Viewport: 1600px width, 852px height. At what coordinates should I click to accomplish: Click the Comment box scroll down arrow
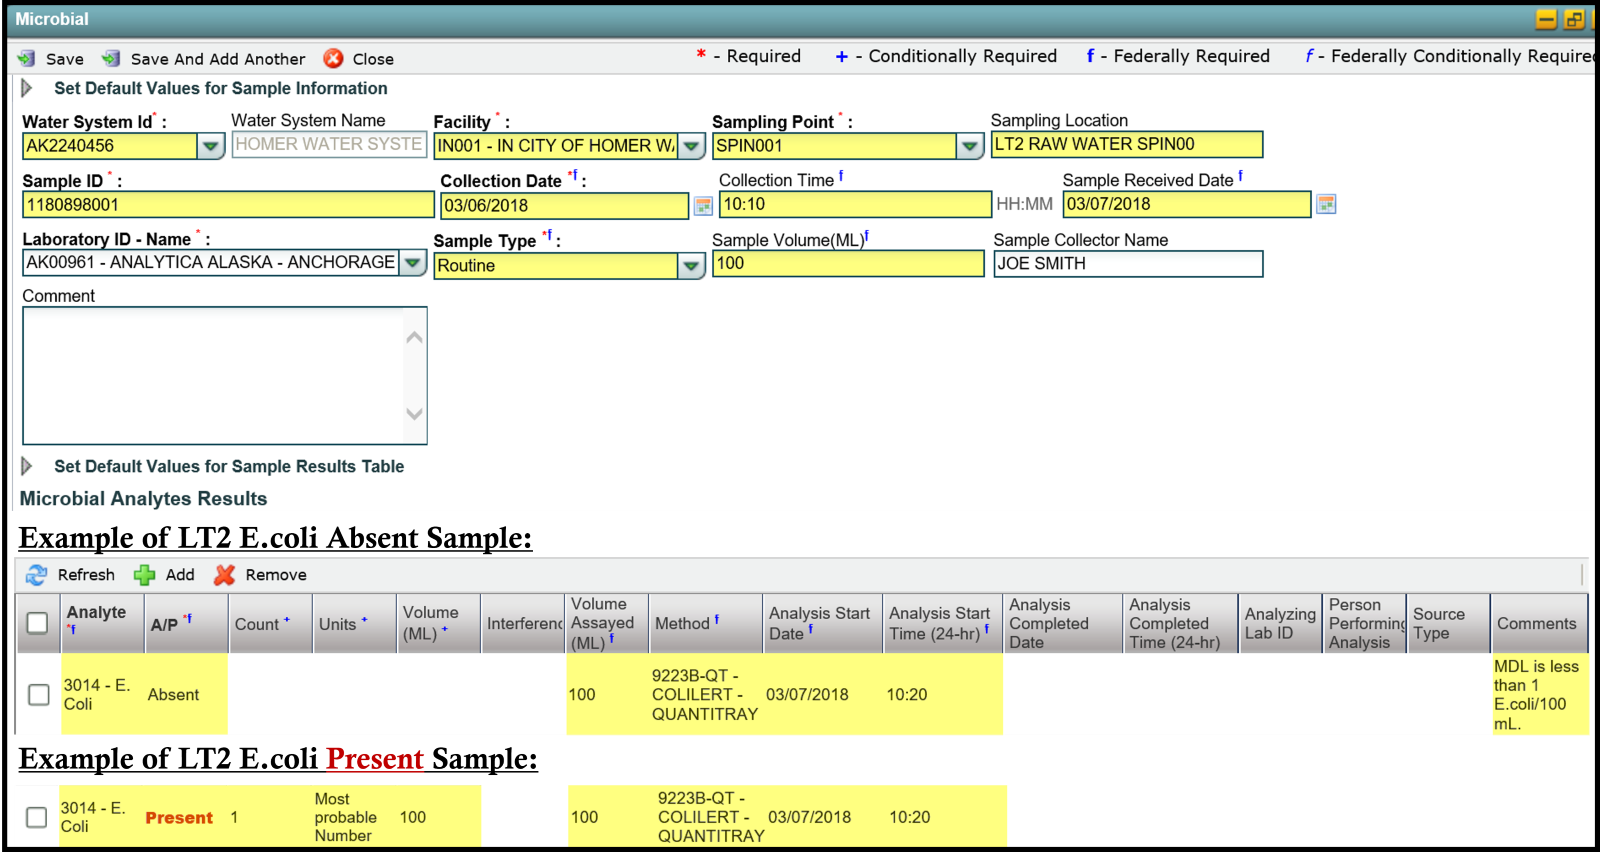[x=415, y=414]
